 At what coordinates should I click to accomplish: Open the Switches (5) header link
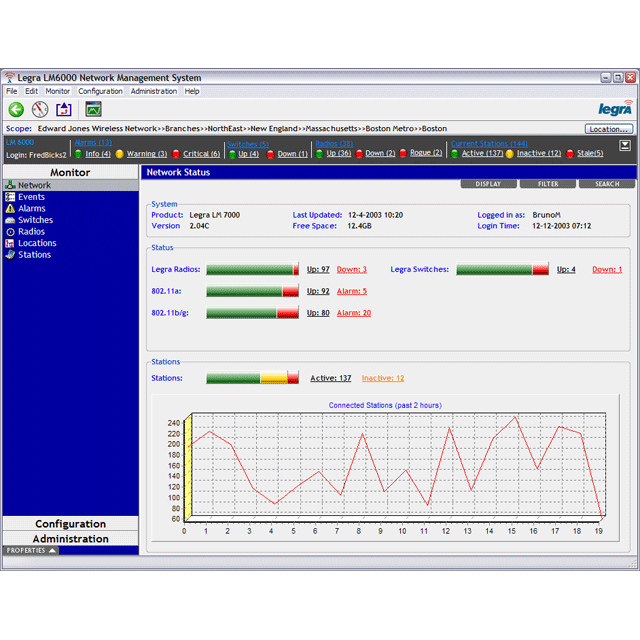(248, 144)
